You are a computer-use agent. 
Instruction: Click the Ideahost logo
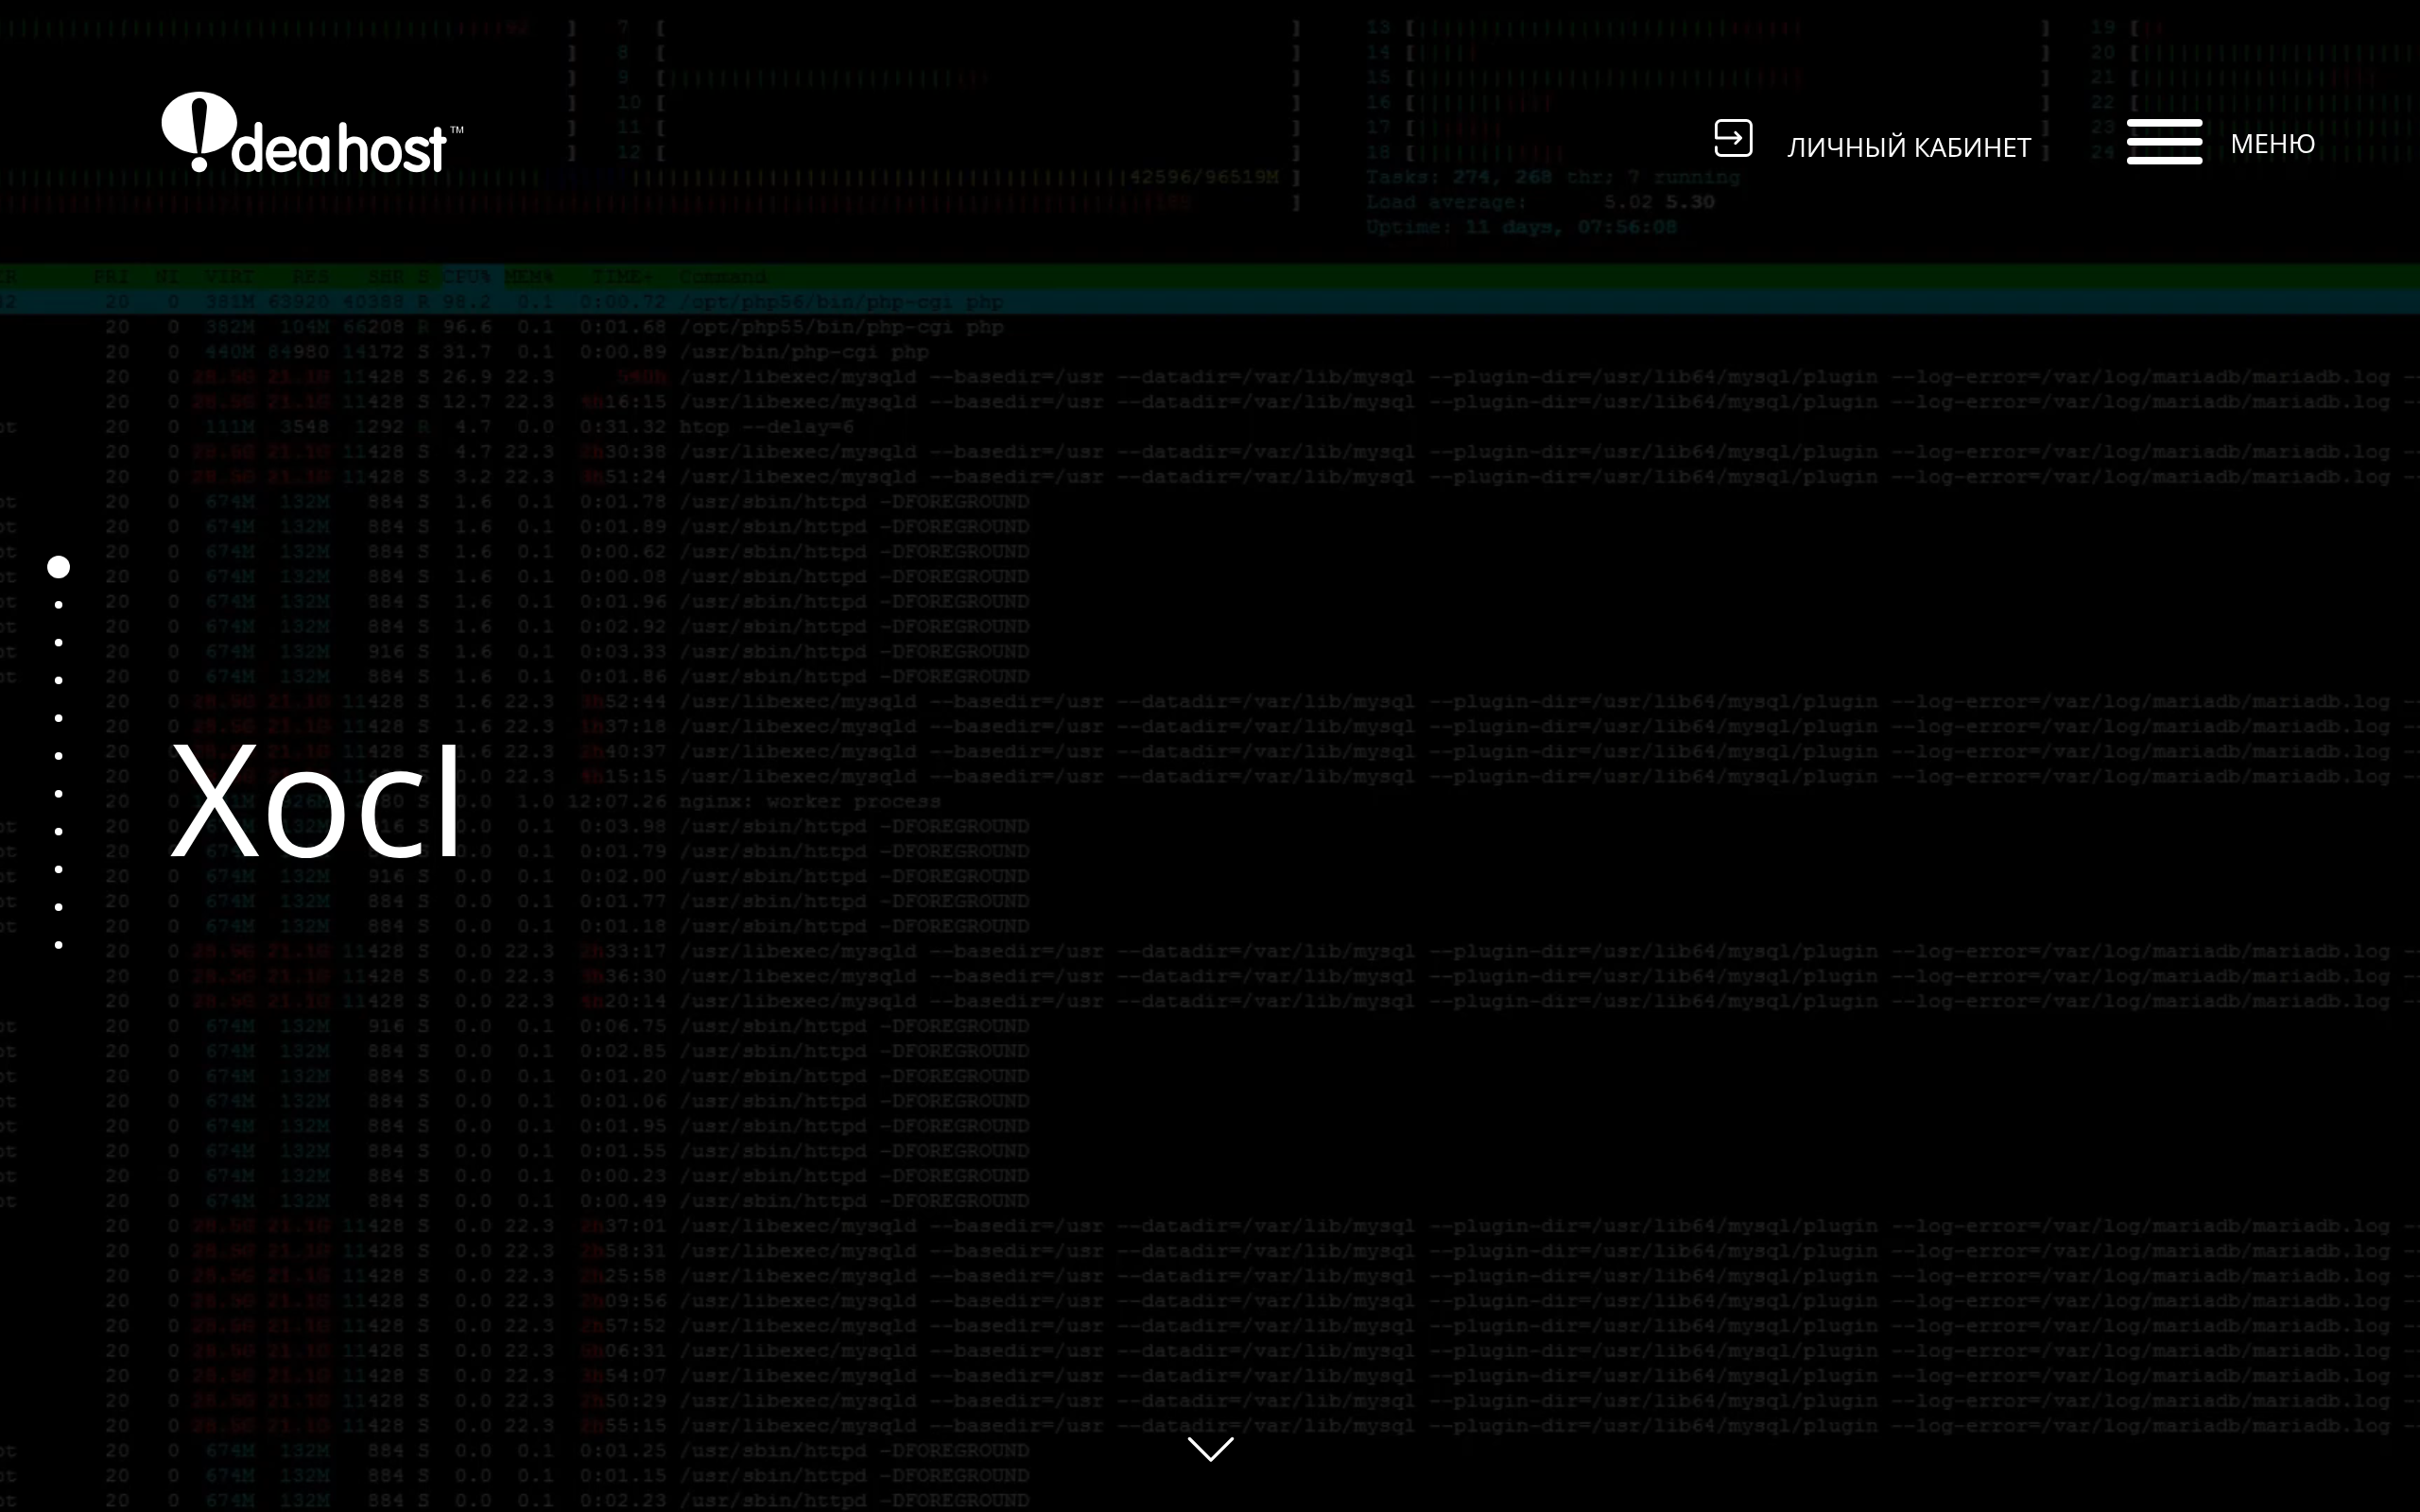(x=312, y=132)
